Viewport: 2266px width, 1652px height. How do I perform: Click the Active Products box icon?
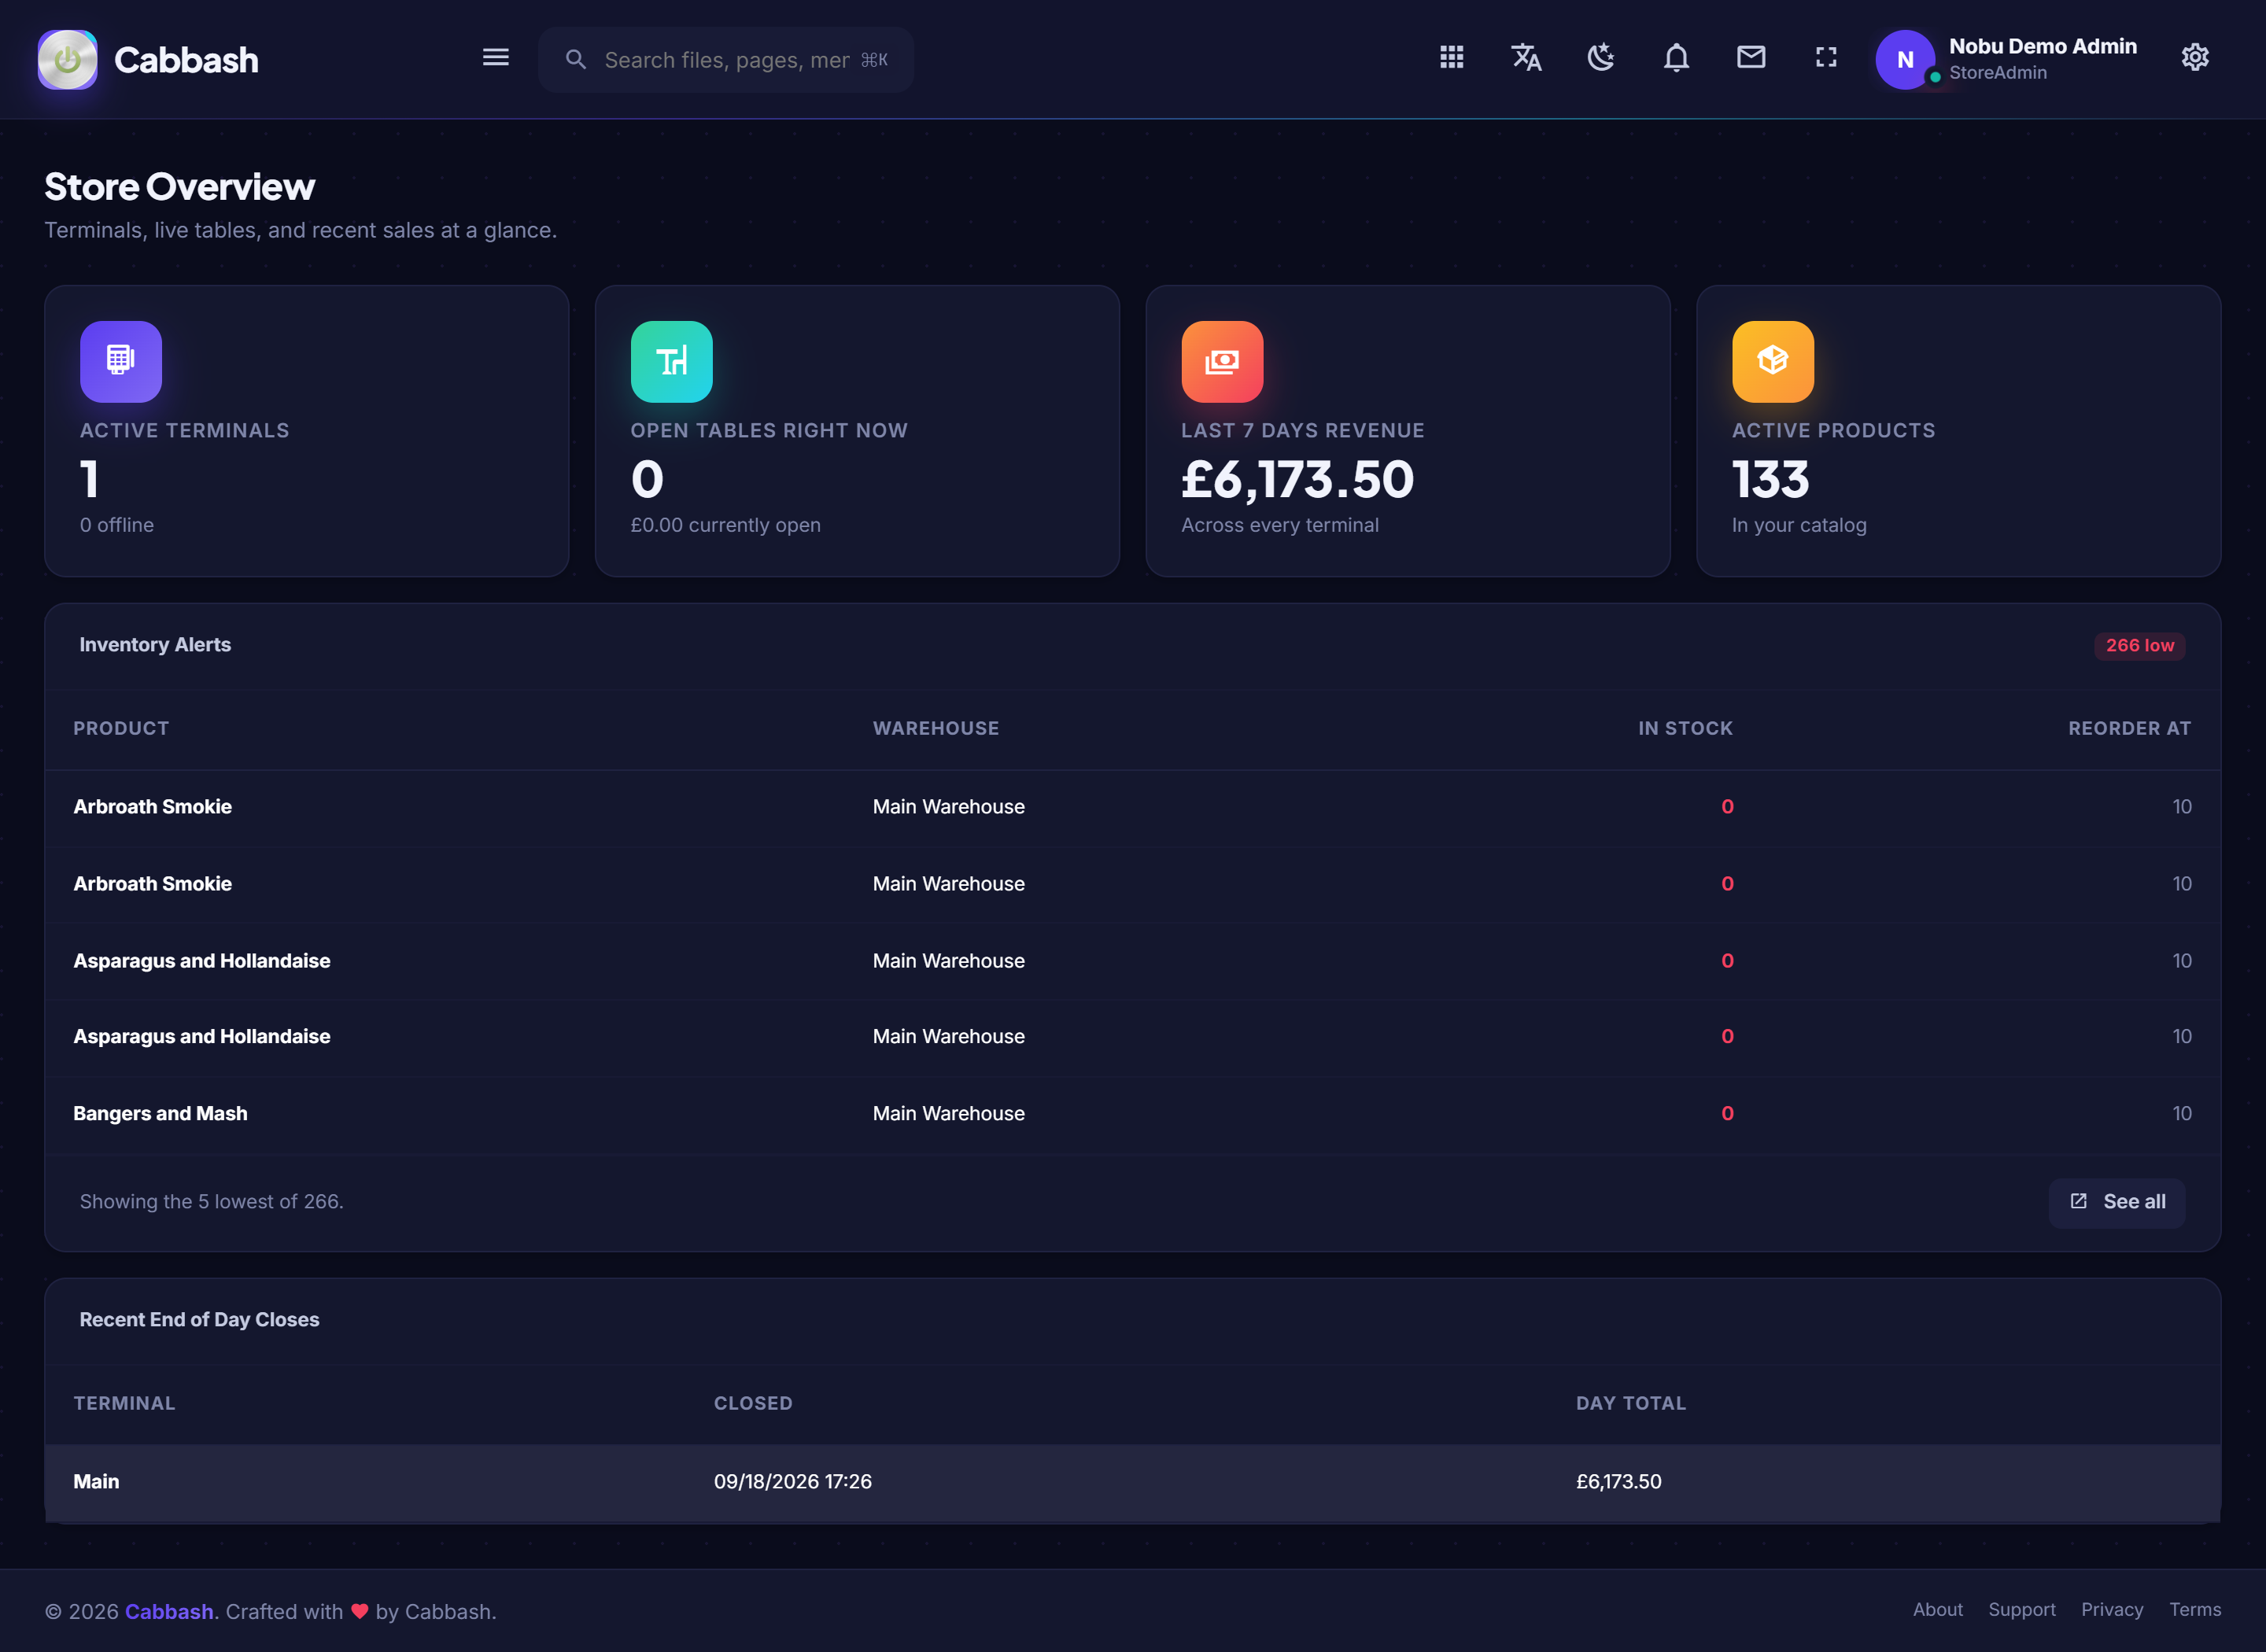pos(1773,361)
